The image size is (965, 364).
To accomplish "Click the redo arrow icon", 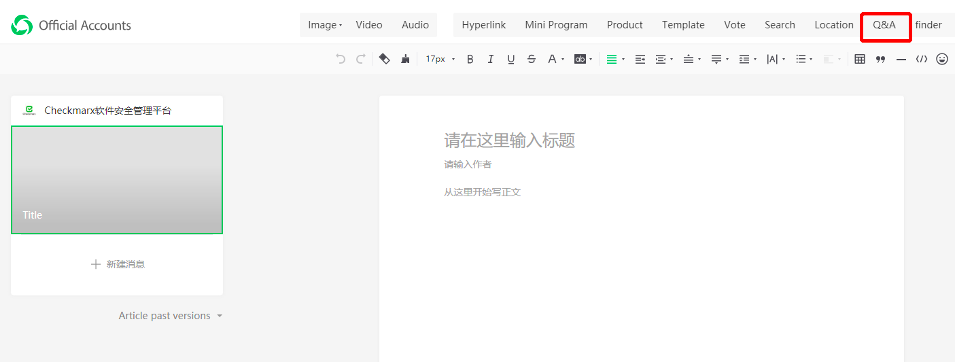I will [361, 59].
